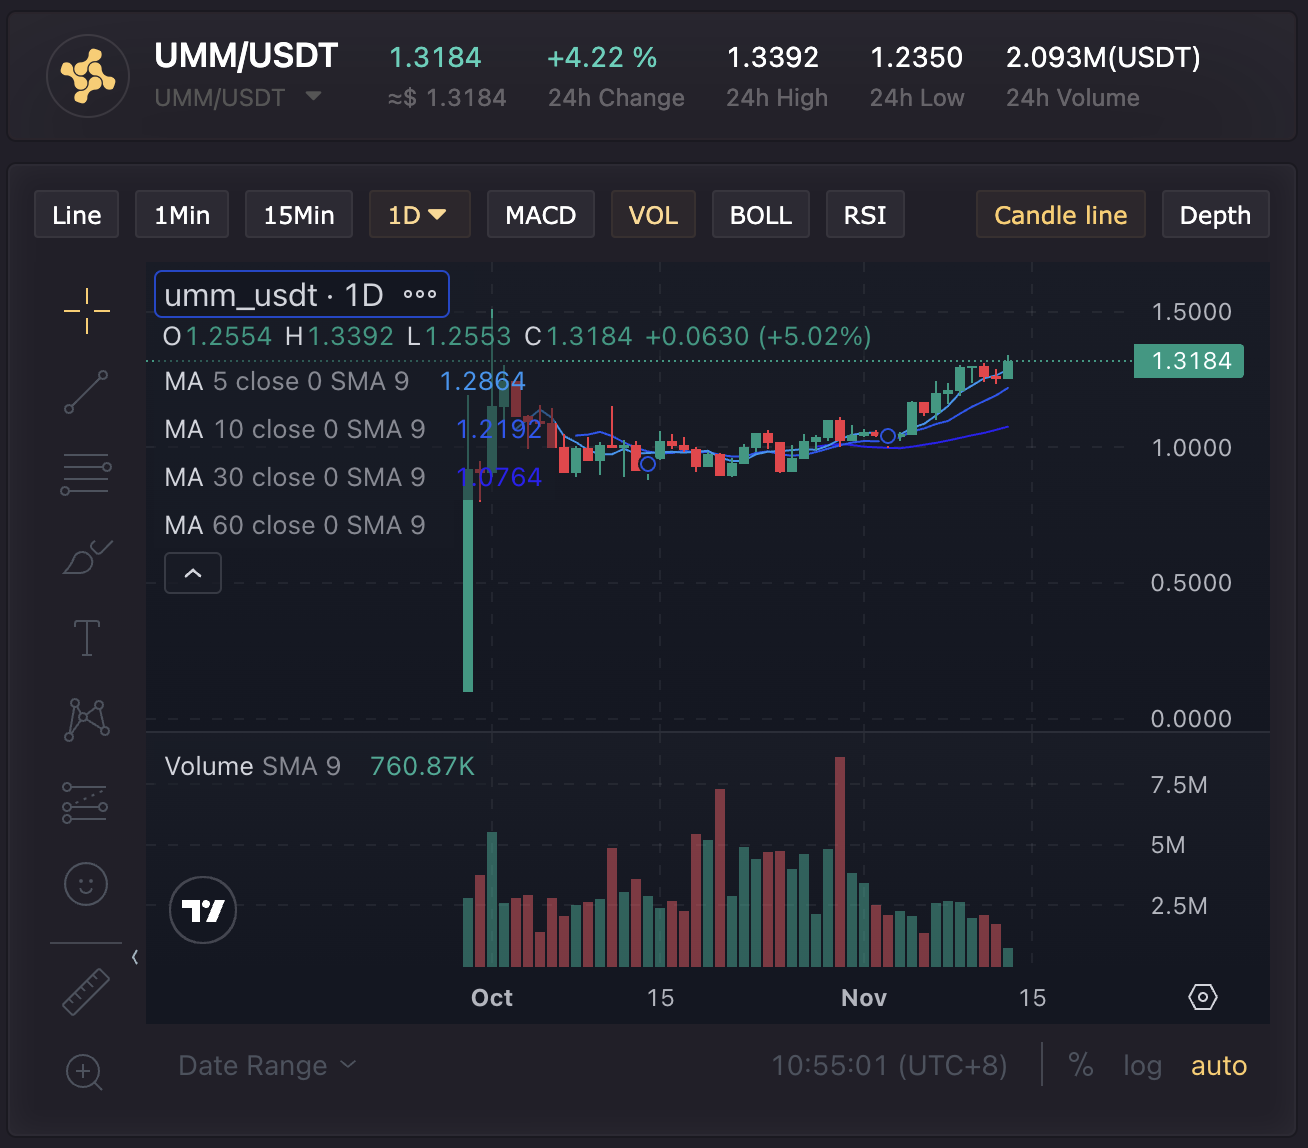Click the TradingView logo
Screen dimensions: 1308x1148
point(203,910)
